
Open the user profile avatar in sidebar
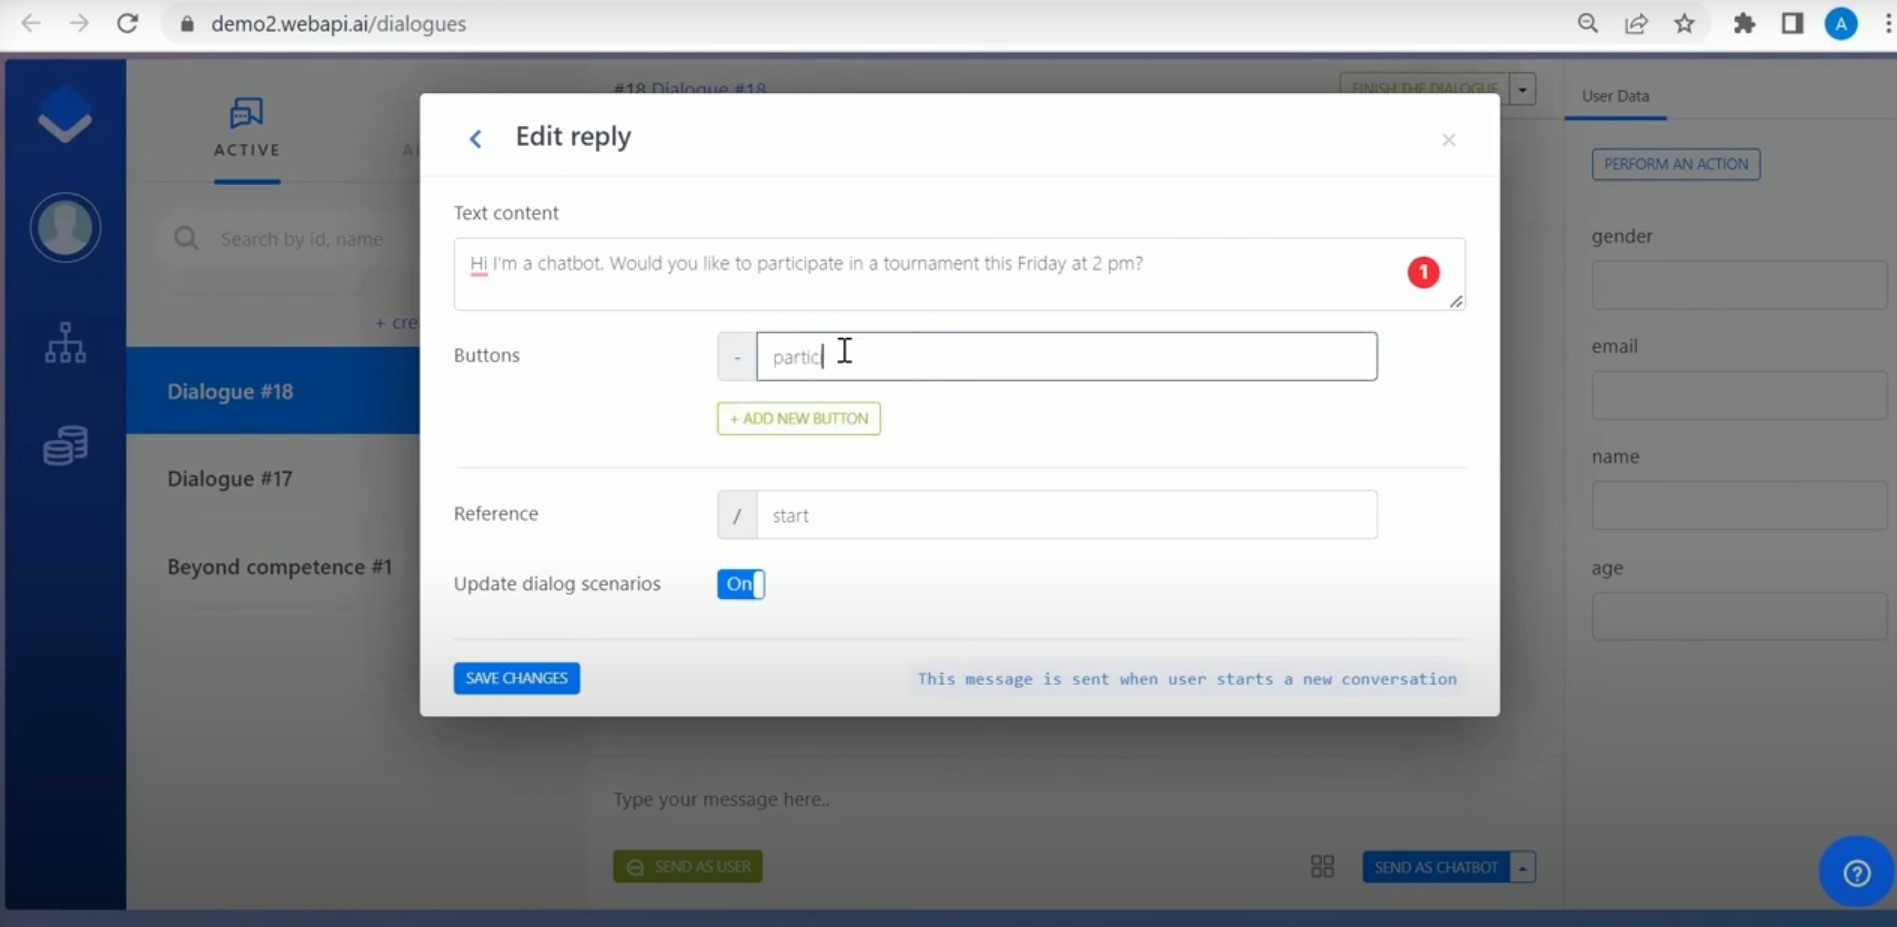coord(65,228)
